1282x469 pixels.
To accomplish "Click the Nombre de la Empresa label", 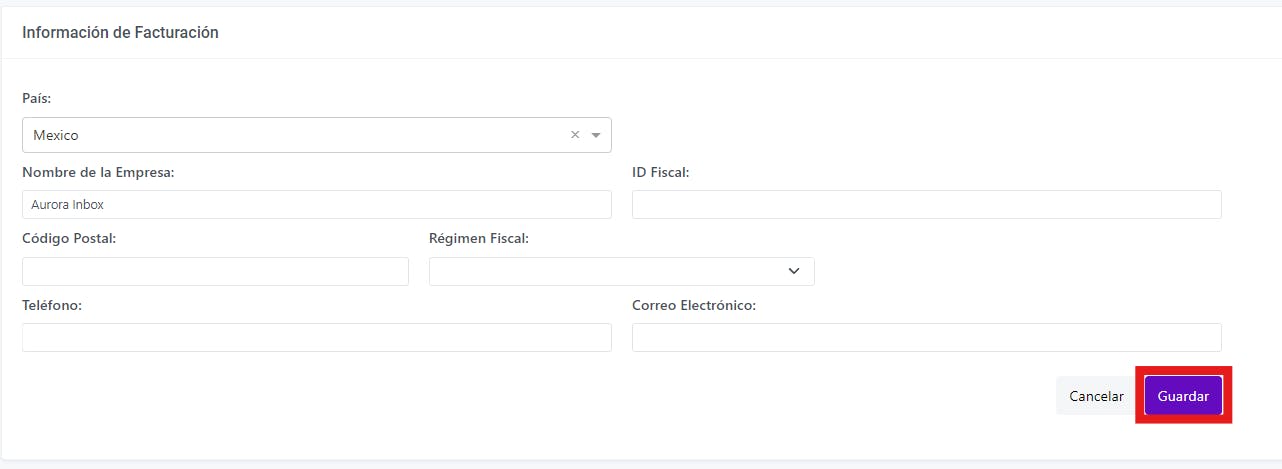I will point(98,172).
